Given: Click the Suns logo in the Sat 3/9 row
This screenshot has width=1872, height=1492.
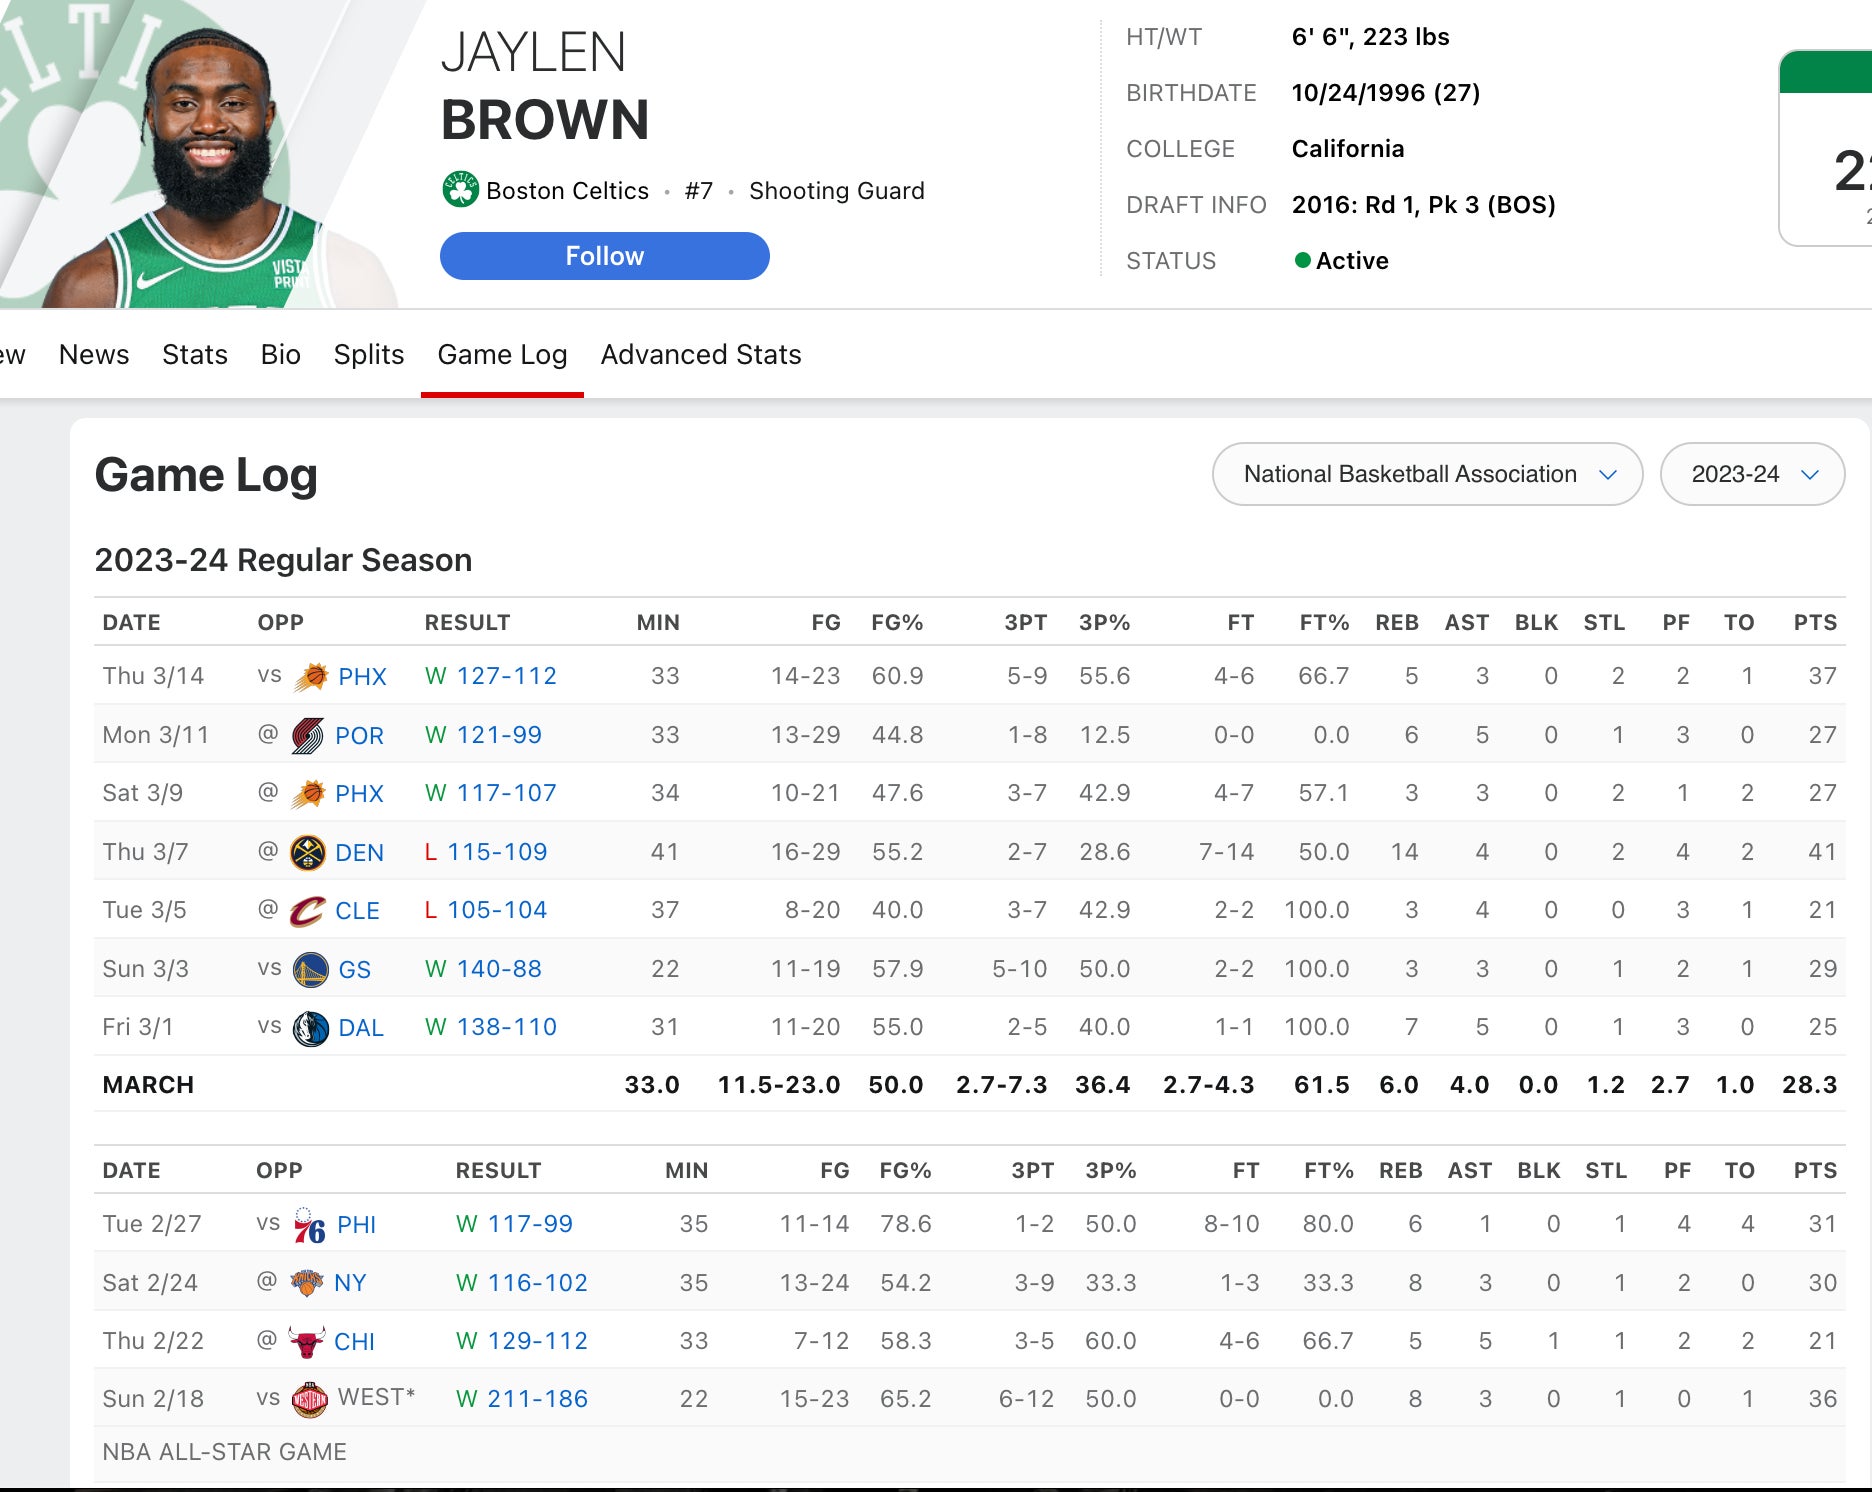Looking at the screenshot, I should [x=308, y=794].
